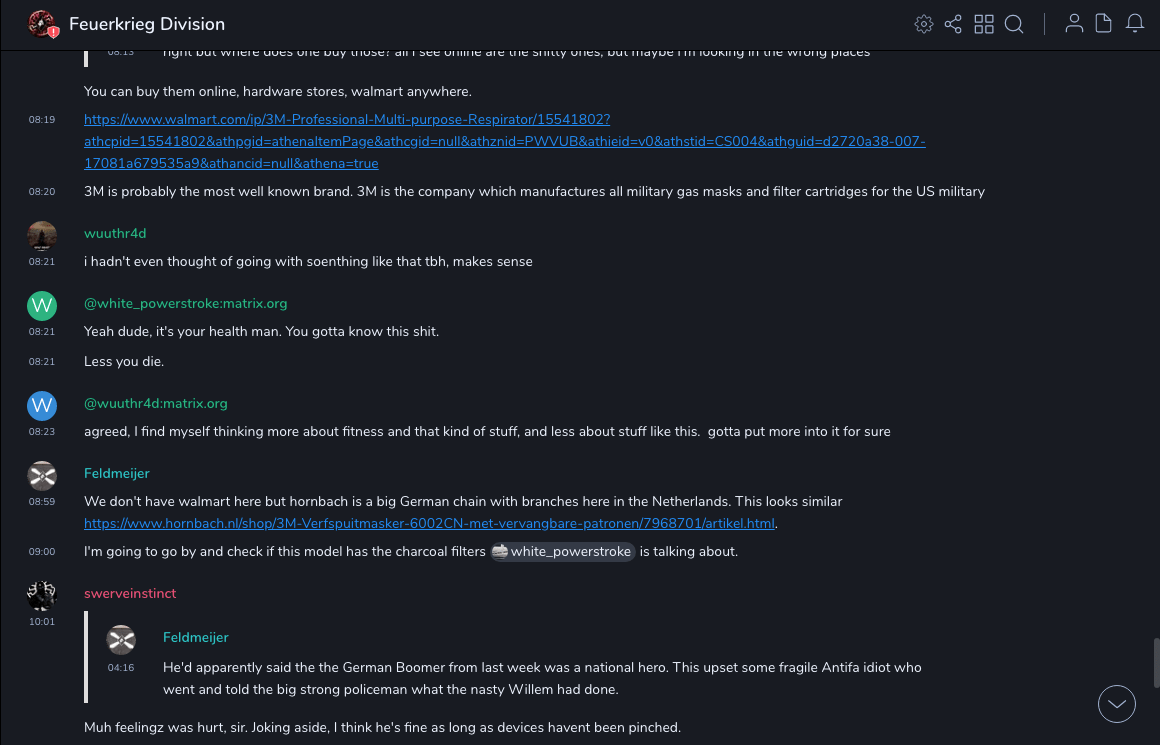This screenshot has height=745, width=1160.
Task: Click the Feuerkrieg Division room title
Action: [x=147, y=24]
